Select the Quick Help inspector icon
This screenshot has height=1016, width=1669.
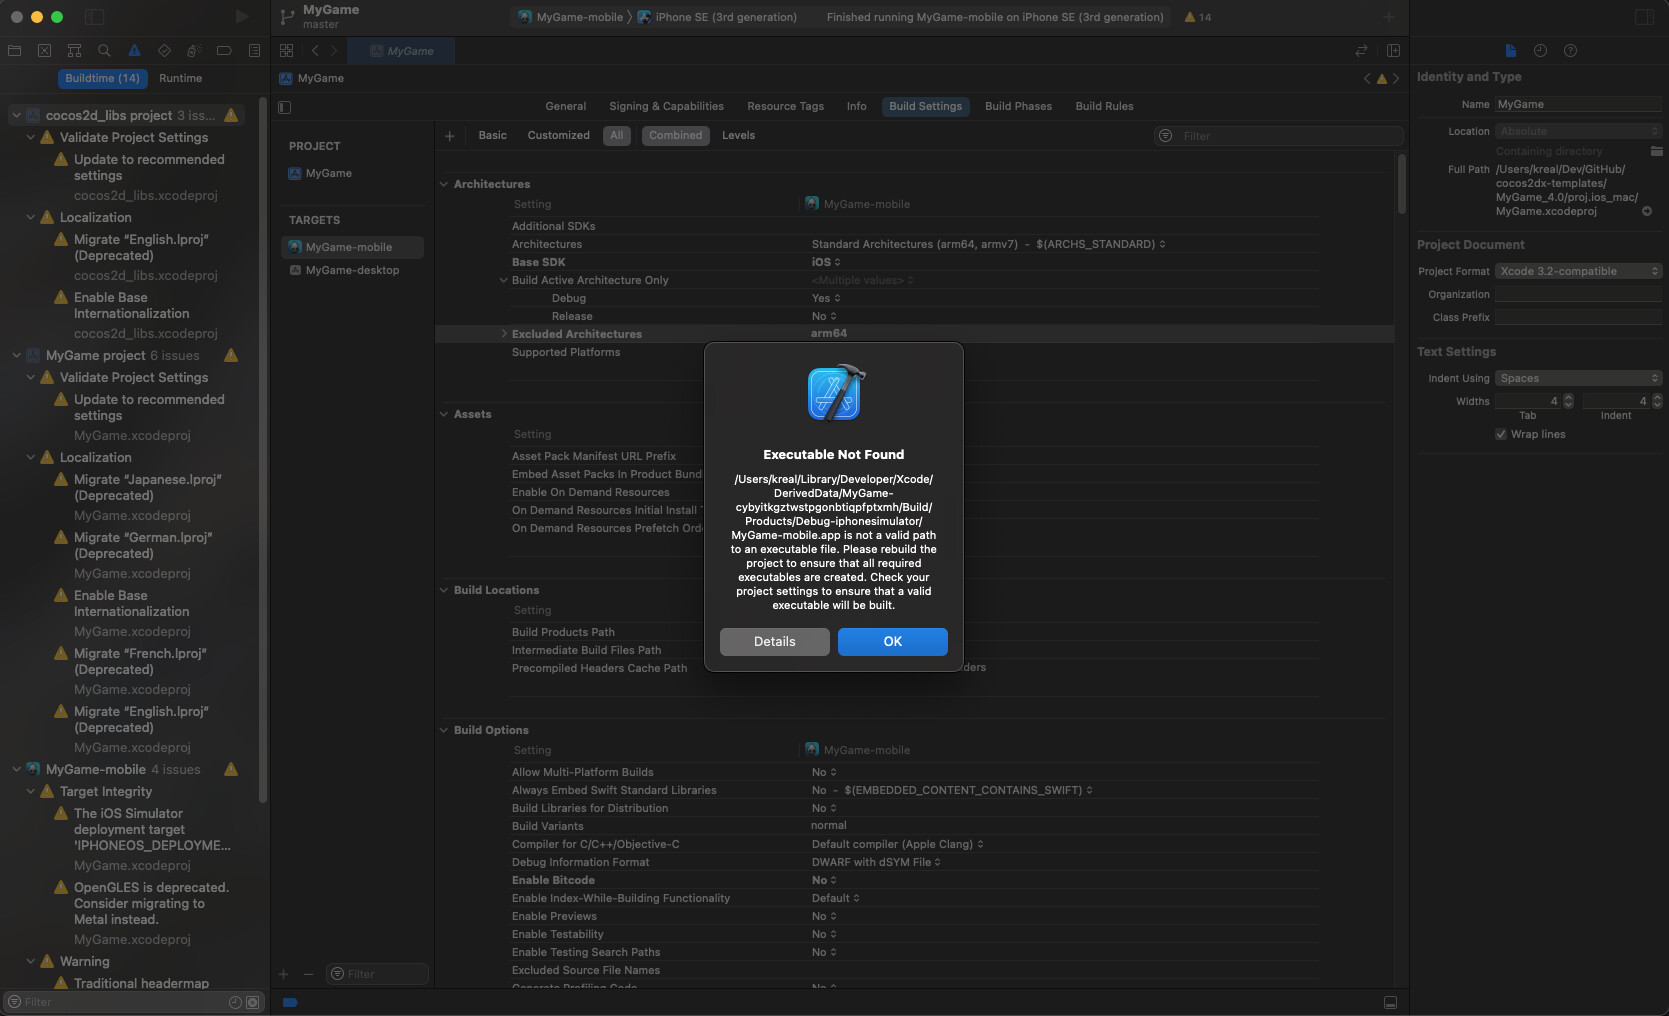pyautogui.click(x=1570, y=50)
